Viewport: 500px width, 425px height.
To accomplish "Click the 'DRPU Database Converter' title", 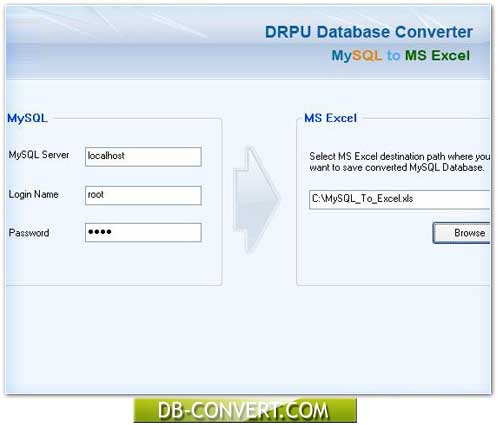I will [x=369, y=32].
